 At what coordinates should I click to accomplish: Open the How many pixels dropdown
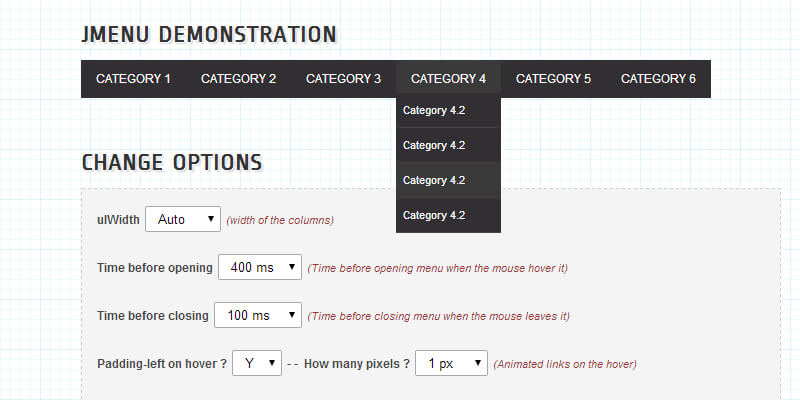(451, 363)
